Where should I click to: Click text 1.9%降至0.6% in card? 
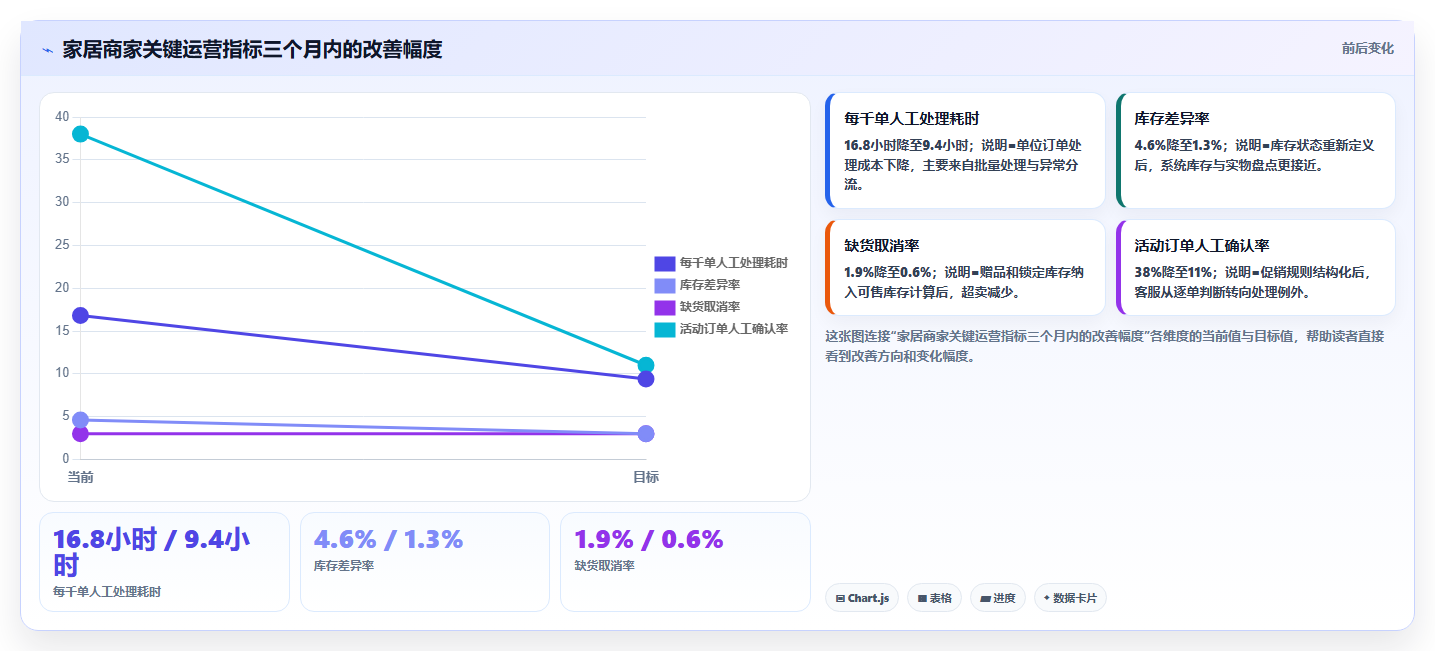pos(888,272)
